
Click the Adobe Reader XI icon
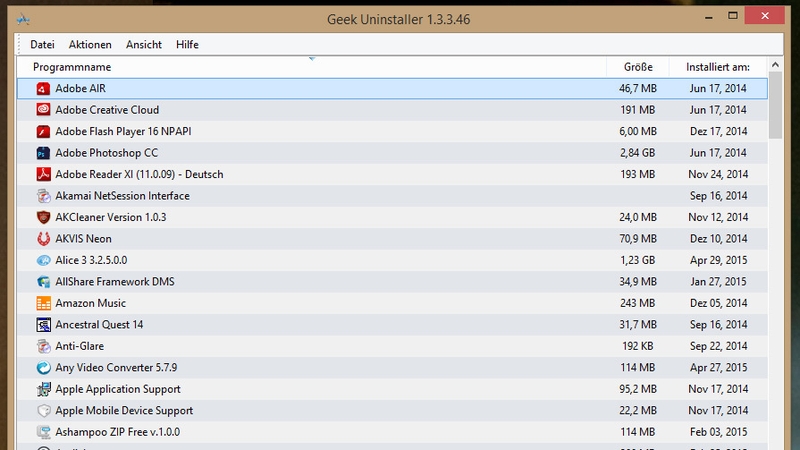(x=43, y=174)
